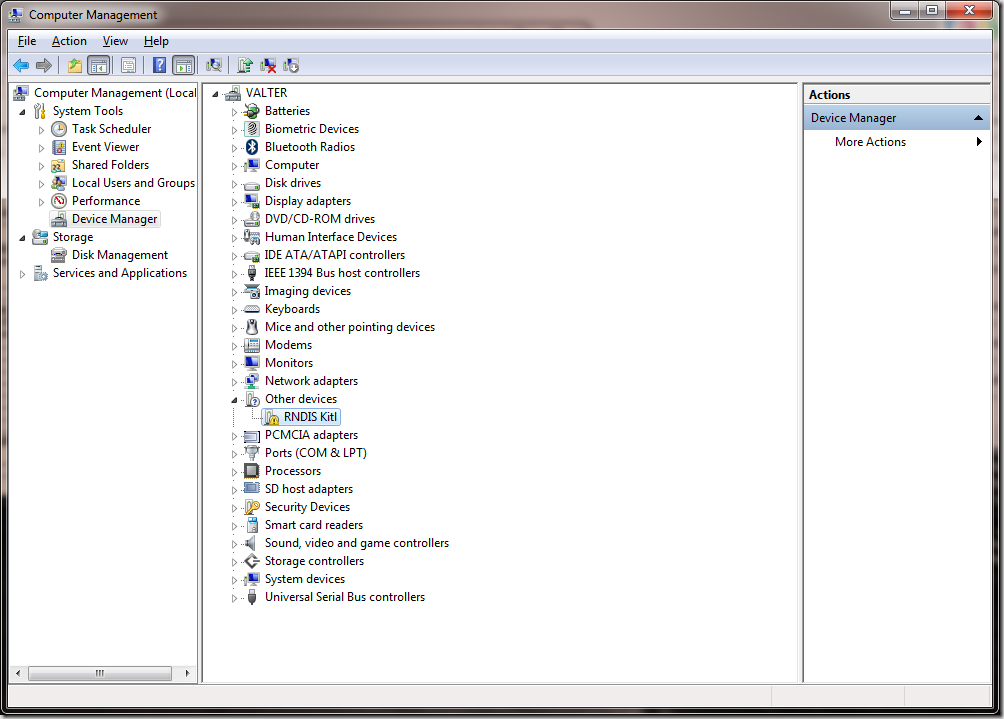
Task: Click the console tree horizontal scrollbar
Action: pyautogui.click(x=100, y=673)
